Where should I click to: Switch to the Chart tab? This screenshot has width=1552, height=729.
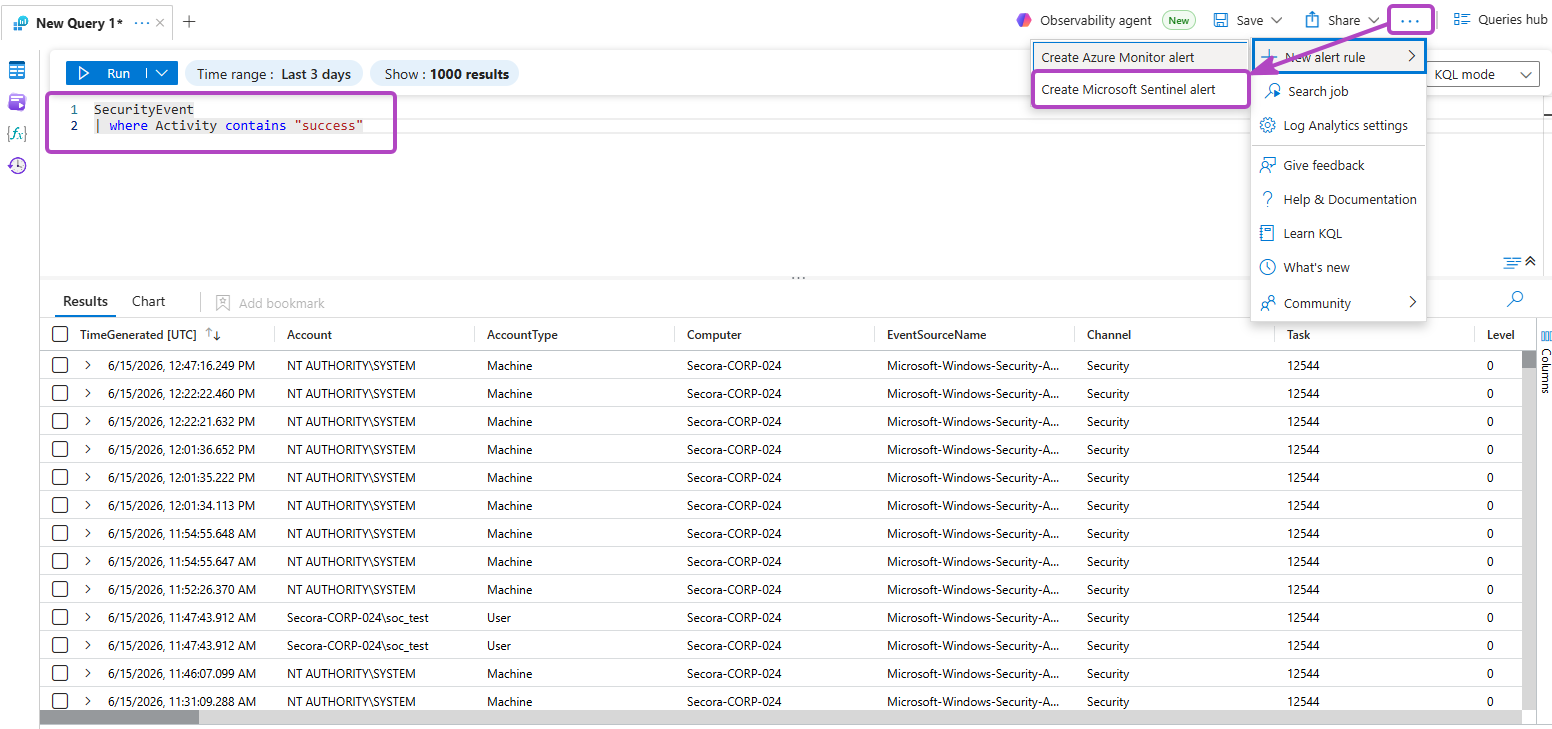[x=149, y=301]
